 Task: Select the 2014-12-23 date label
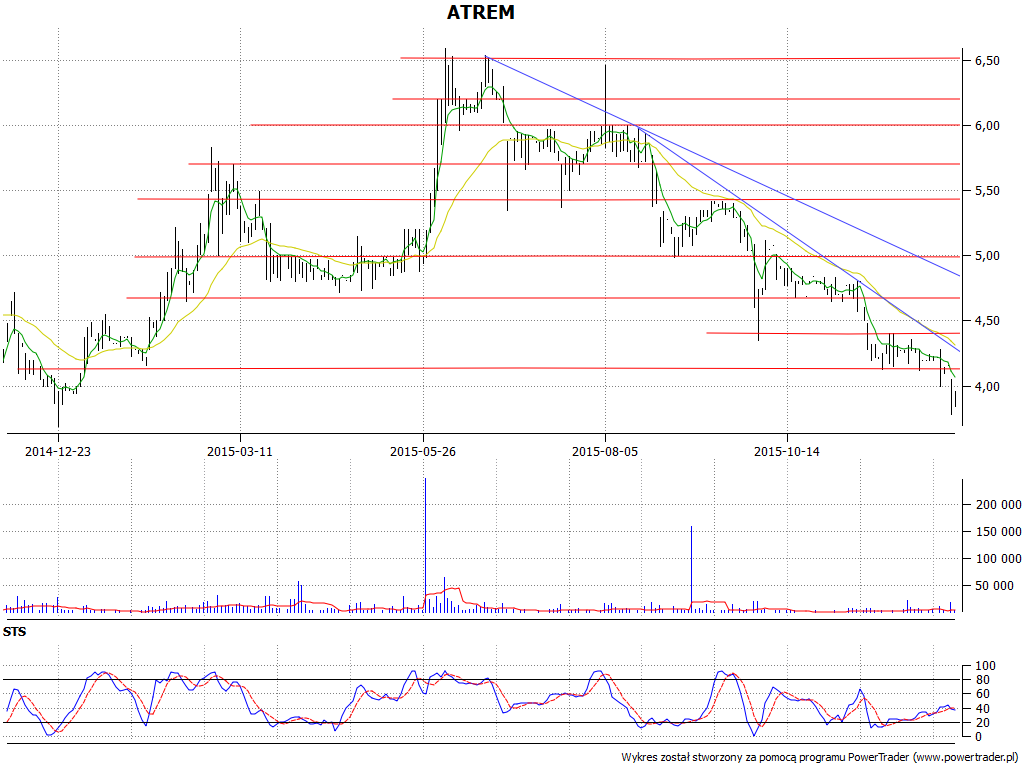(57, 451)
